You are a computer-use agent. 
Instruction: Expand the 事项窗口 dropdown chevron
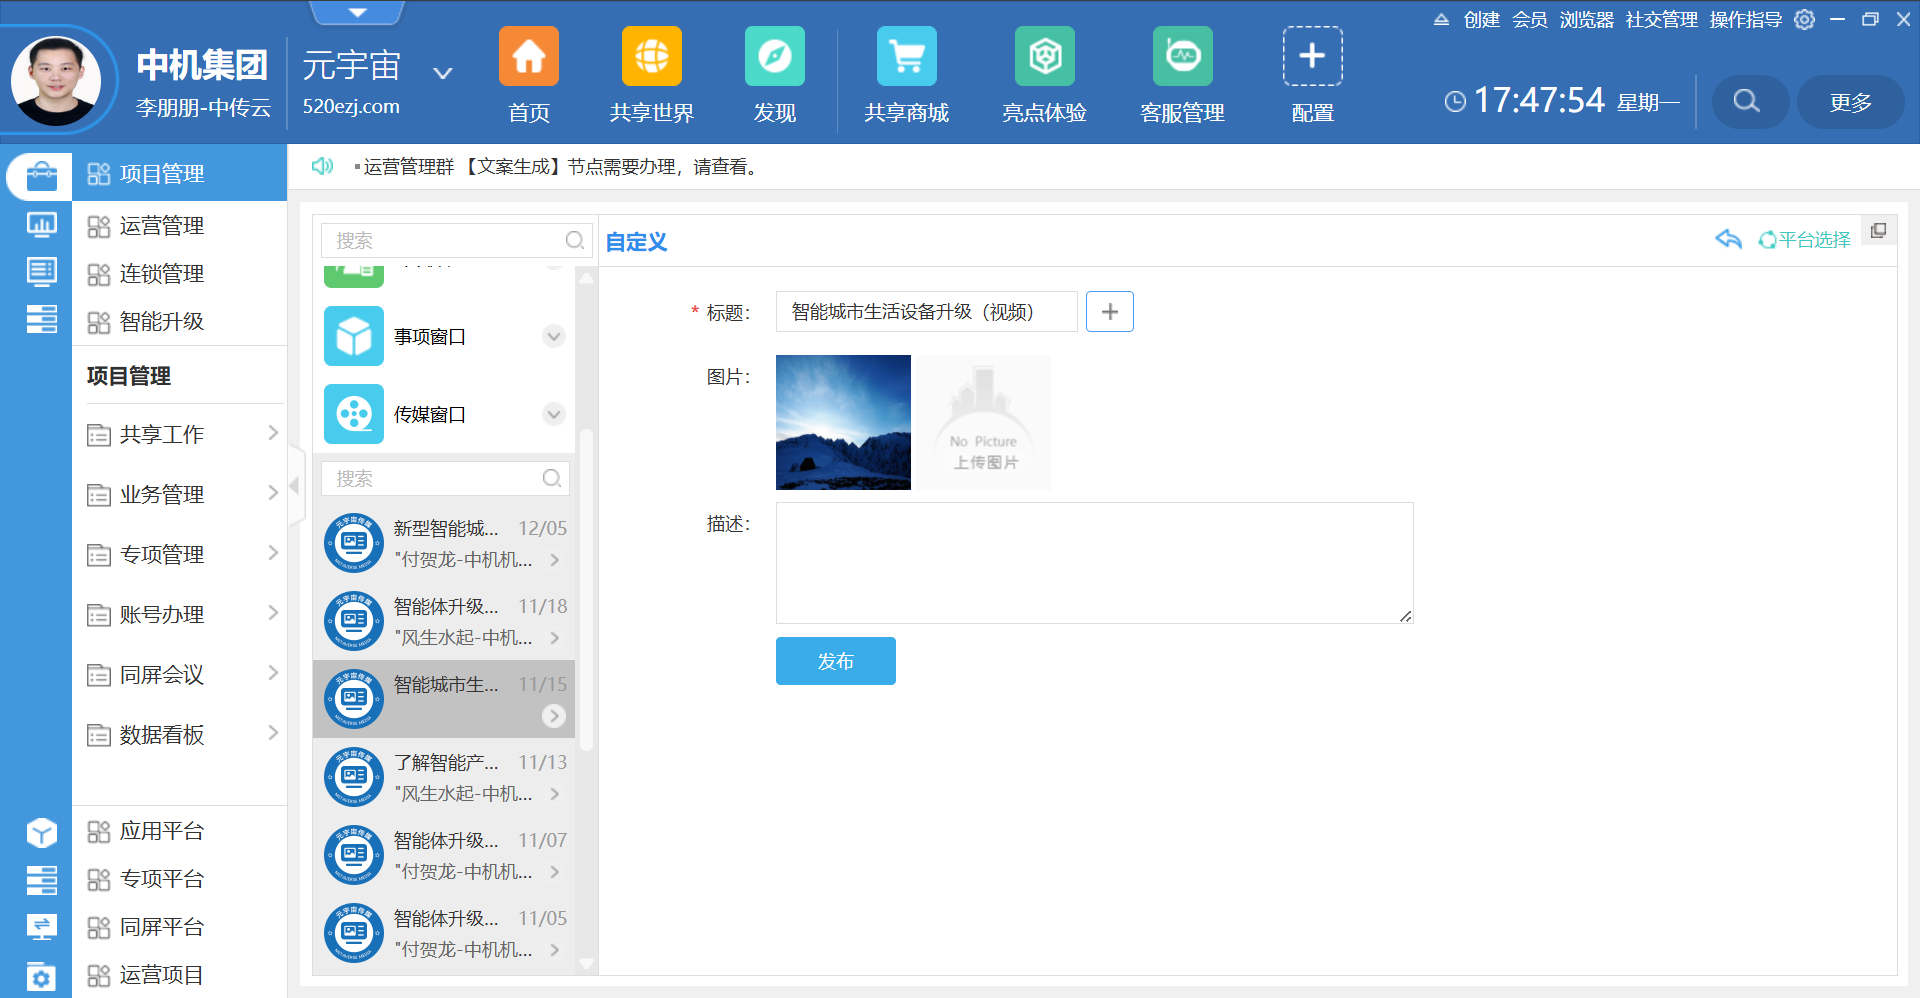(554, 336)
